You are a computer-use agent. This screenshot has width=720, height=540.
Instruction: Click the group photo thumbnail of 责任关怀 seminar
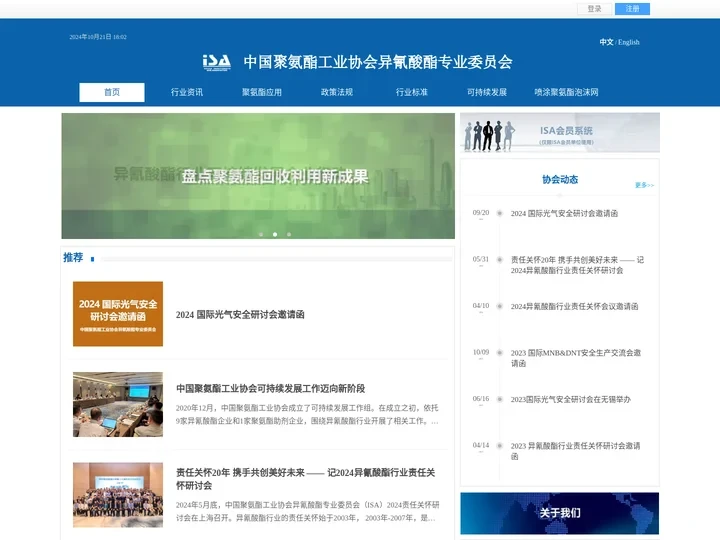118,495
